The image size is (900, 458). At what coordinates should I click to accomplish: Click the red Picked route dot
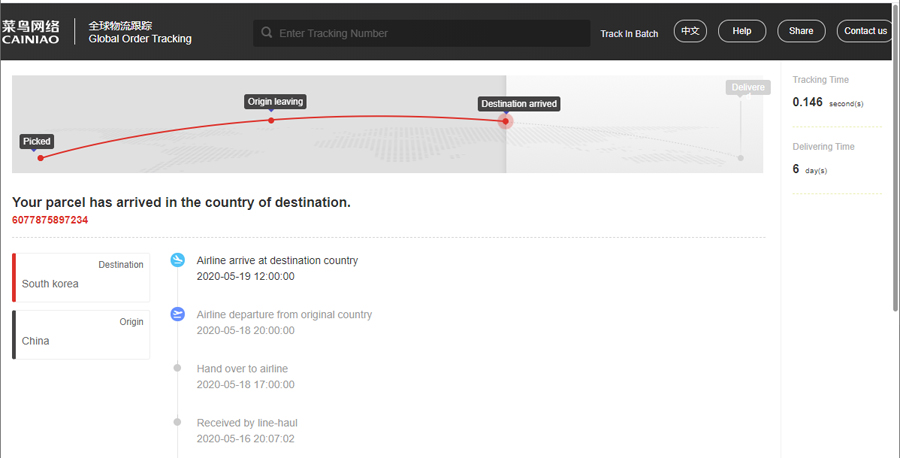(41, 158)
